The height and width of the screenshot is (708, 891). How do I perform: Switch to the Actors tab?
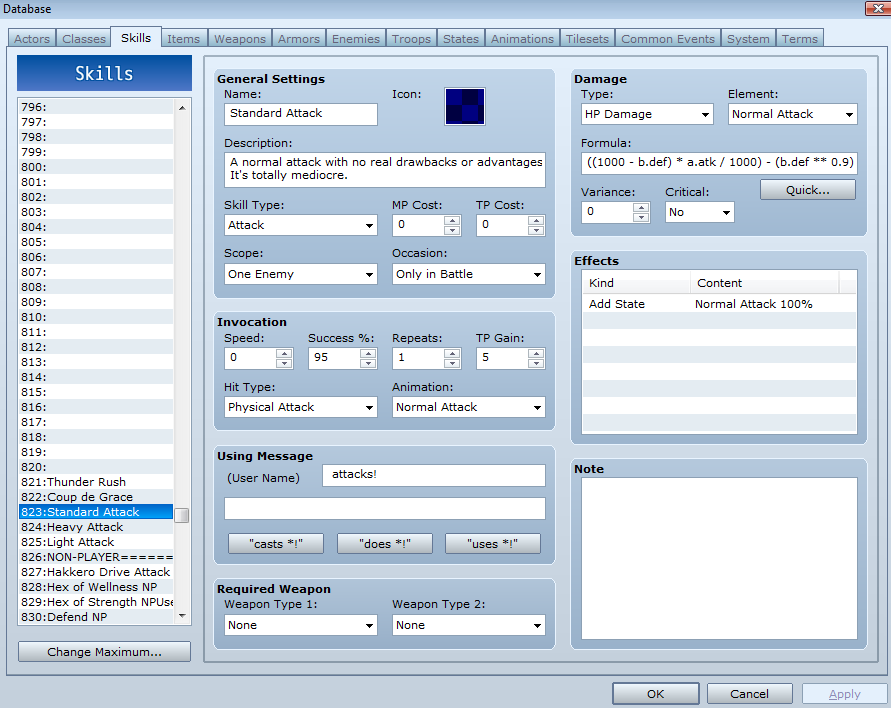coord(32,39)
